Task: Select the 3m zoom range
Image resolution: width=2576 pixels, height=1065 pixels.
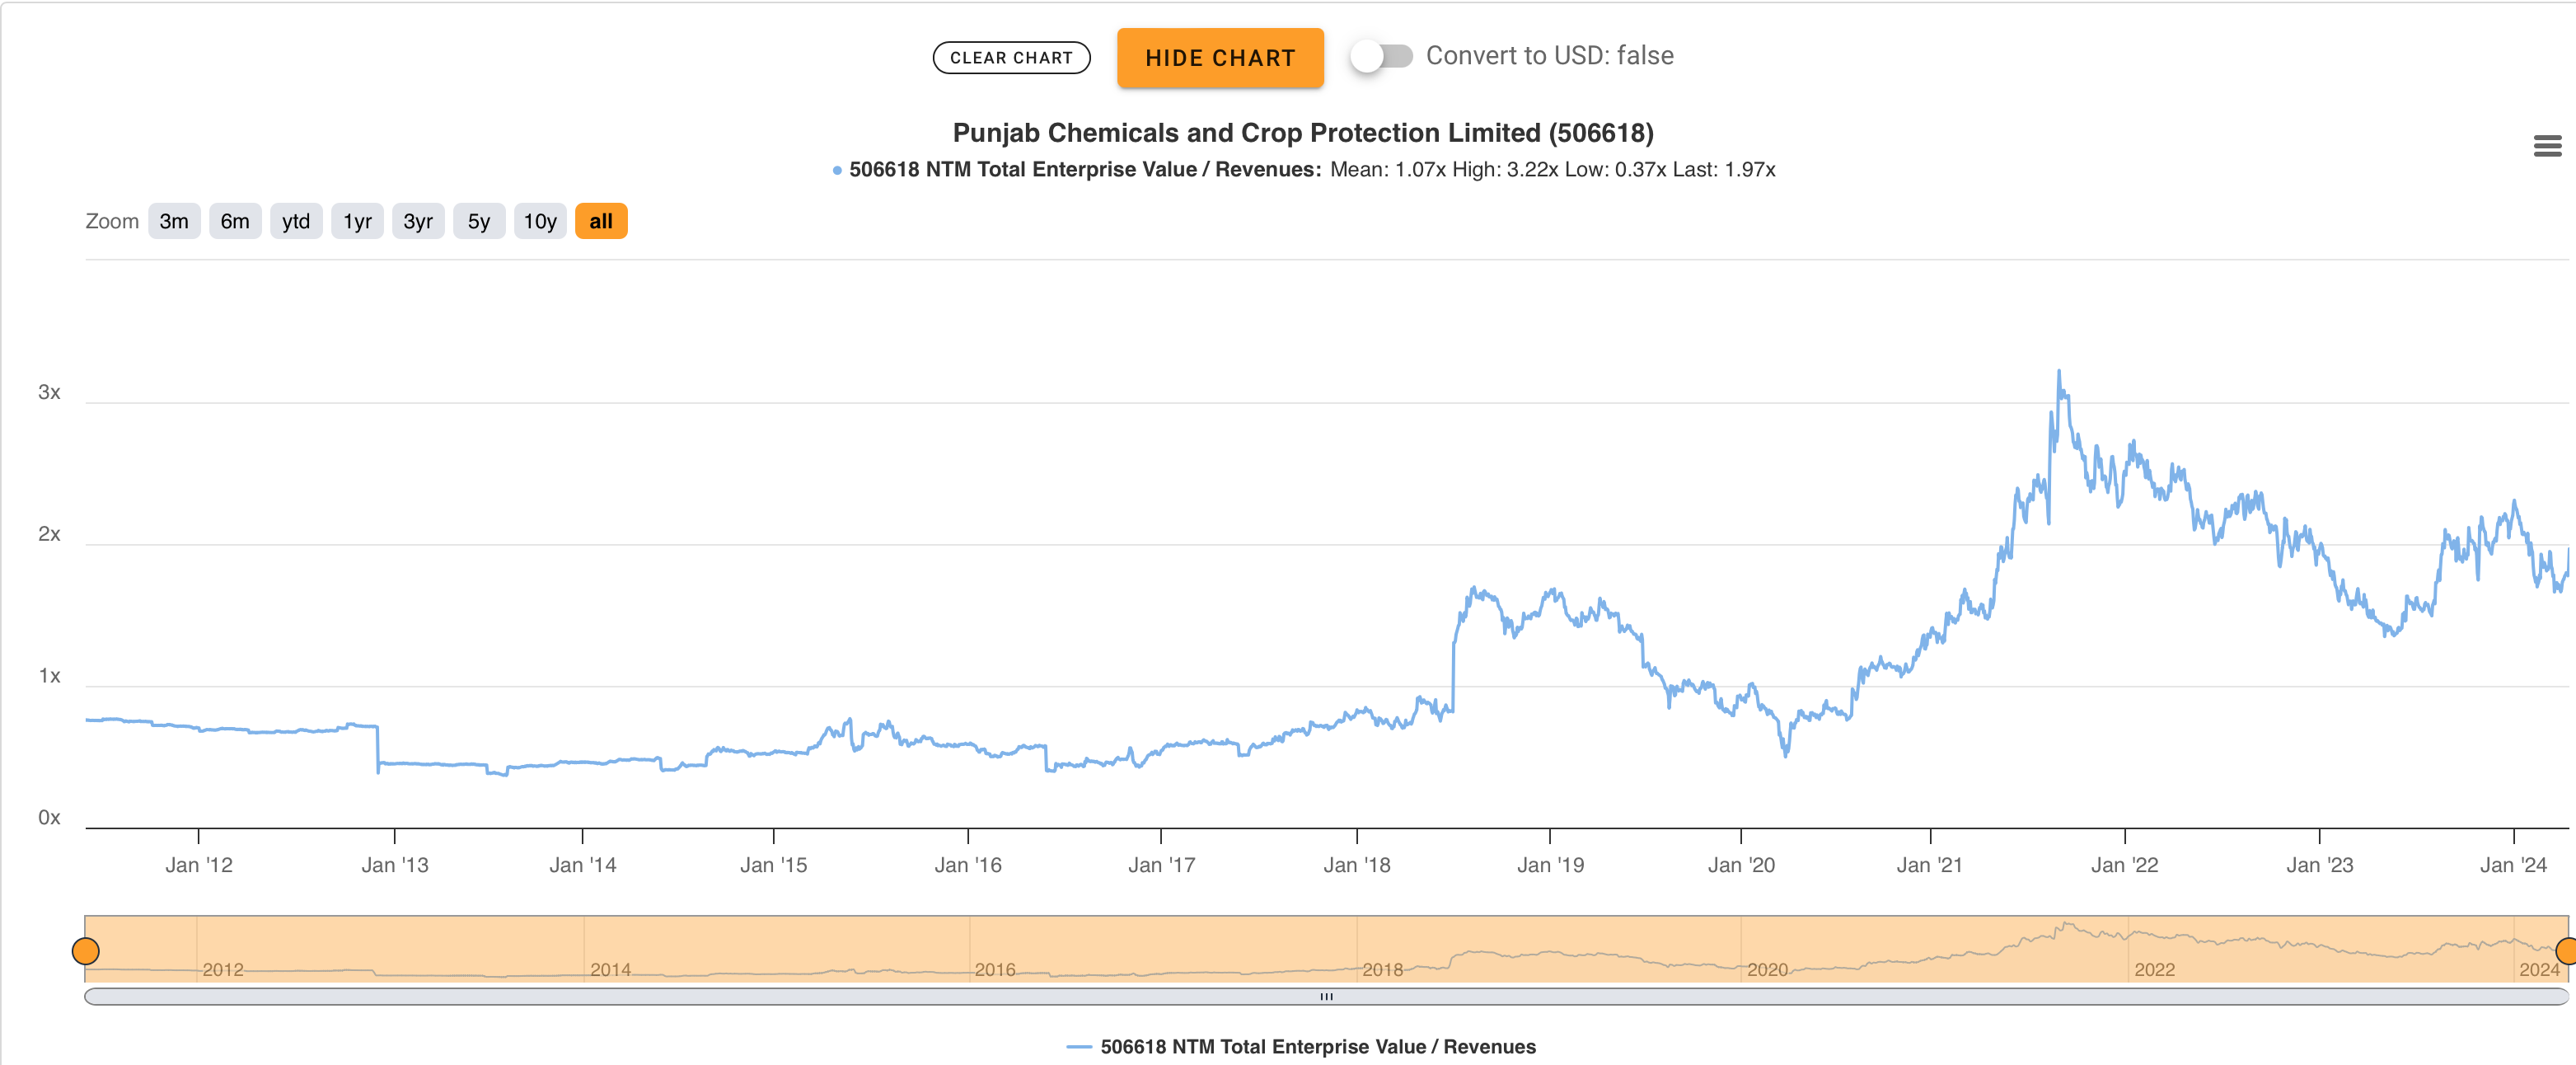Action: 174,221
